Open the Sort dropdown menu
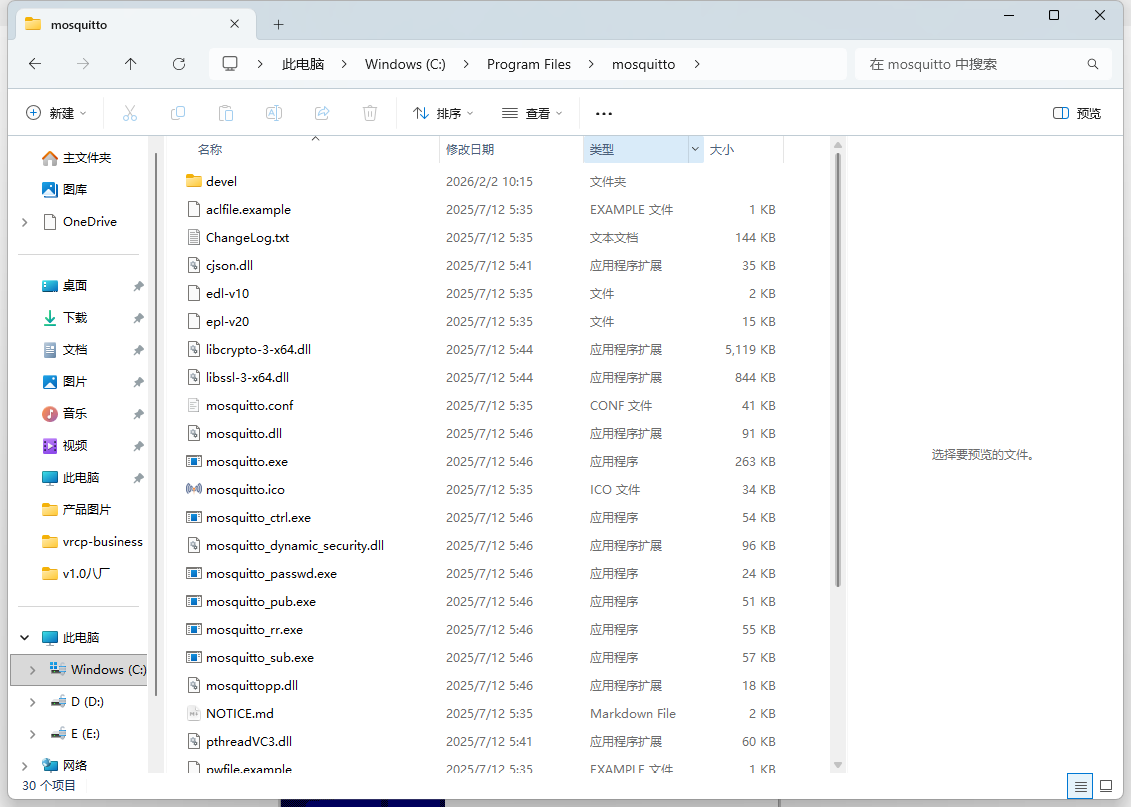 [x=443, y=113]
